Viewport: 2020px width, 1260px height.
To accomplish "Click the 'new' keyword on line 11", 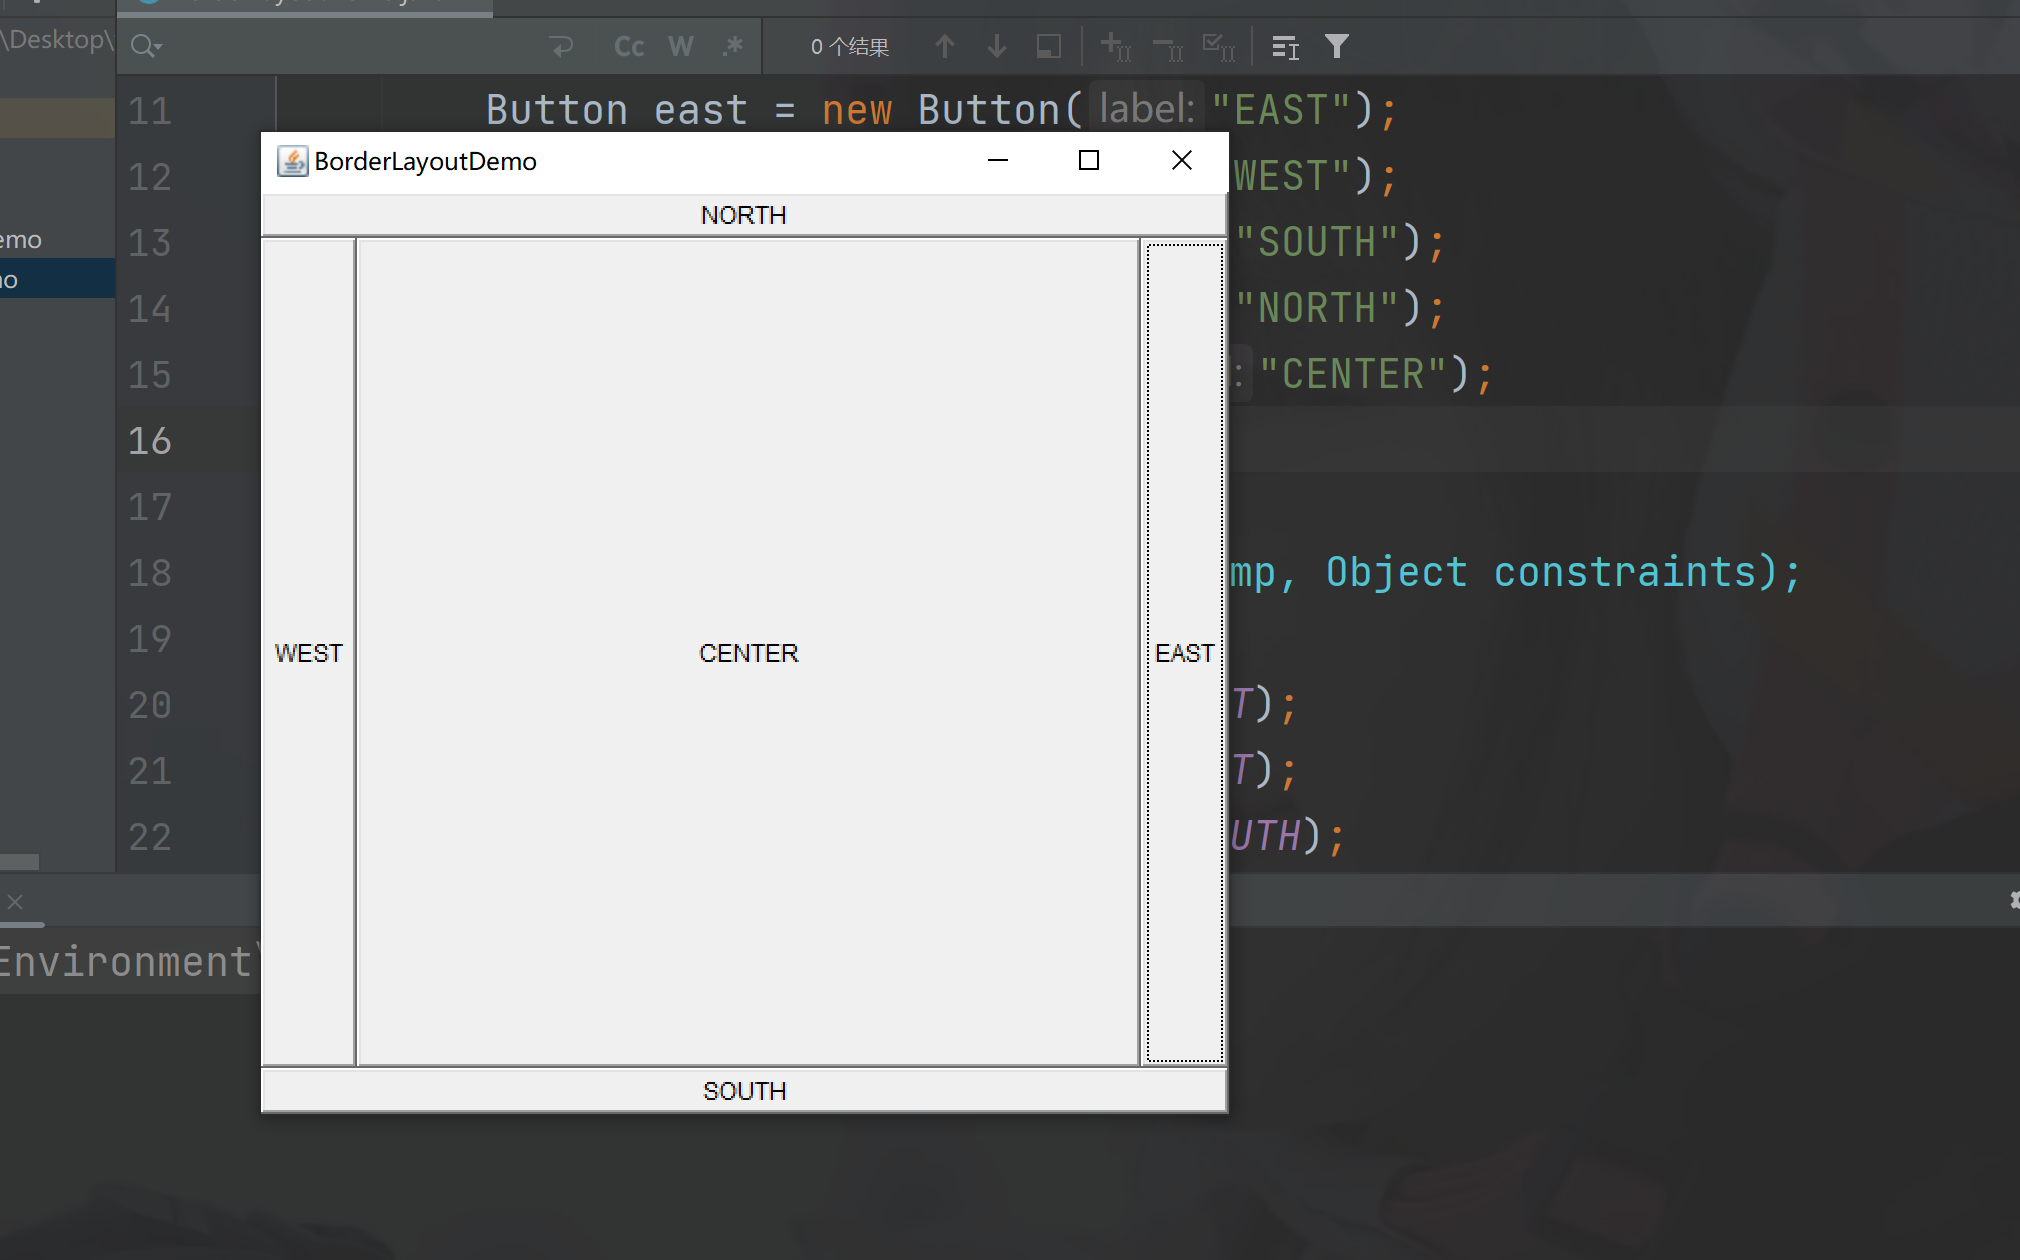I will click(857, 110).
